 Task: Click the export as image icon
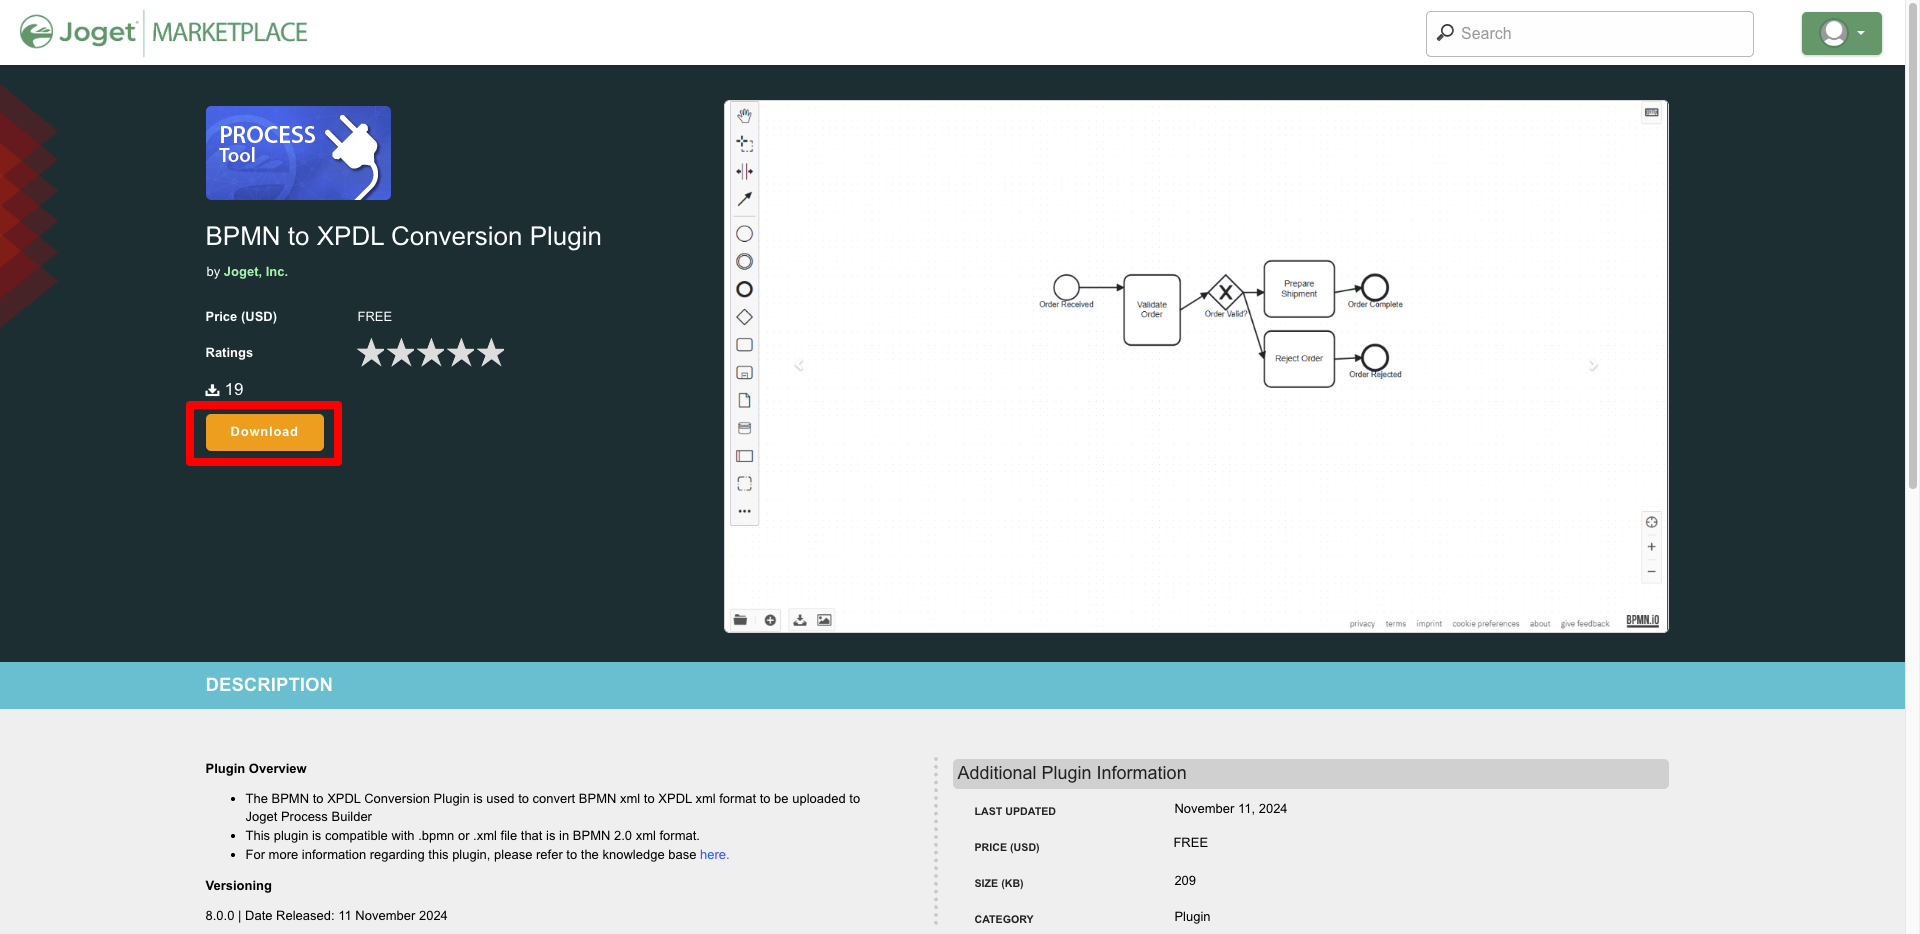click(x=824, y=620)
